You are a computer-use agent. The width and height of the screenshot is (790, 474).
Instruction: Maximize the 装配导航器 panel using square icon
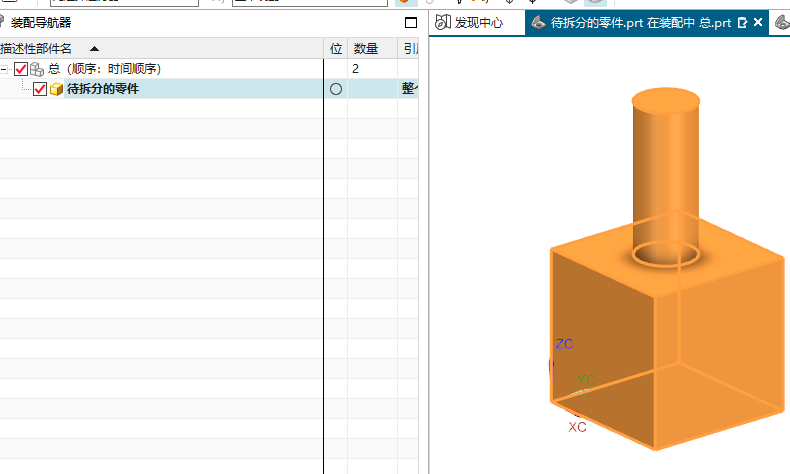pyautogui.click(x=410, y=22)
